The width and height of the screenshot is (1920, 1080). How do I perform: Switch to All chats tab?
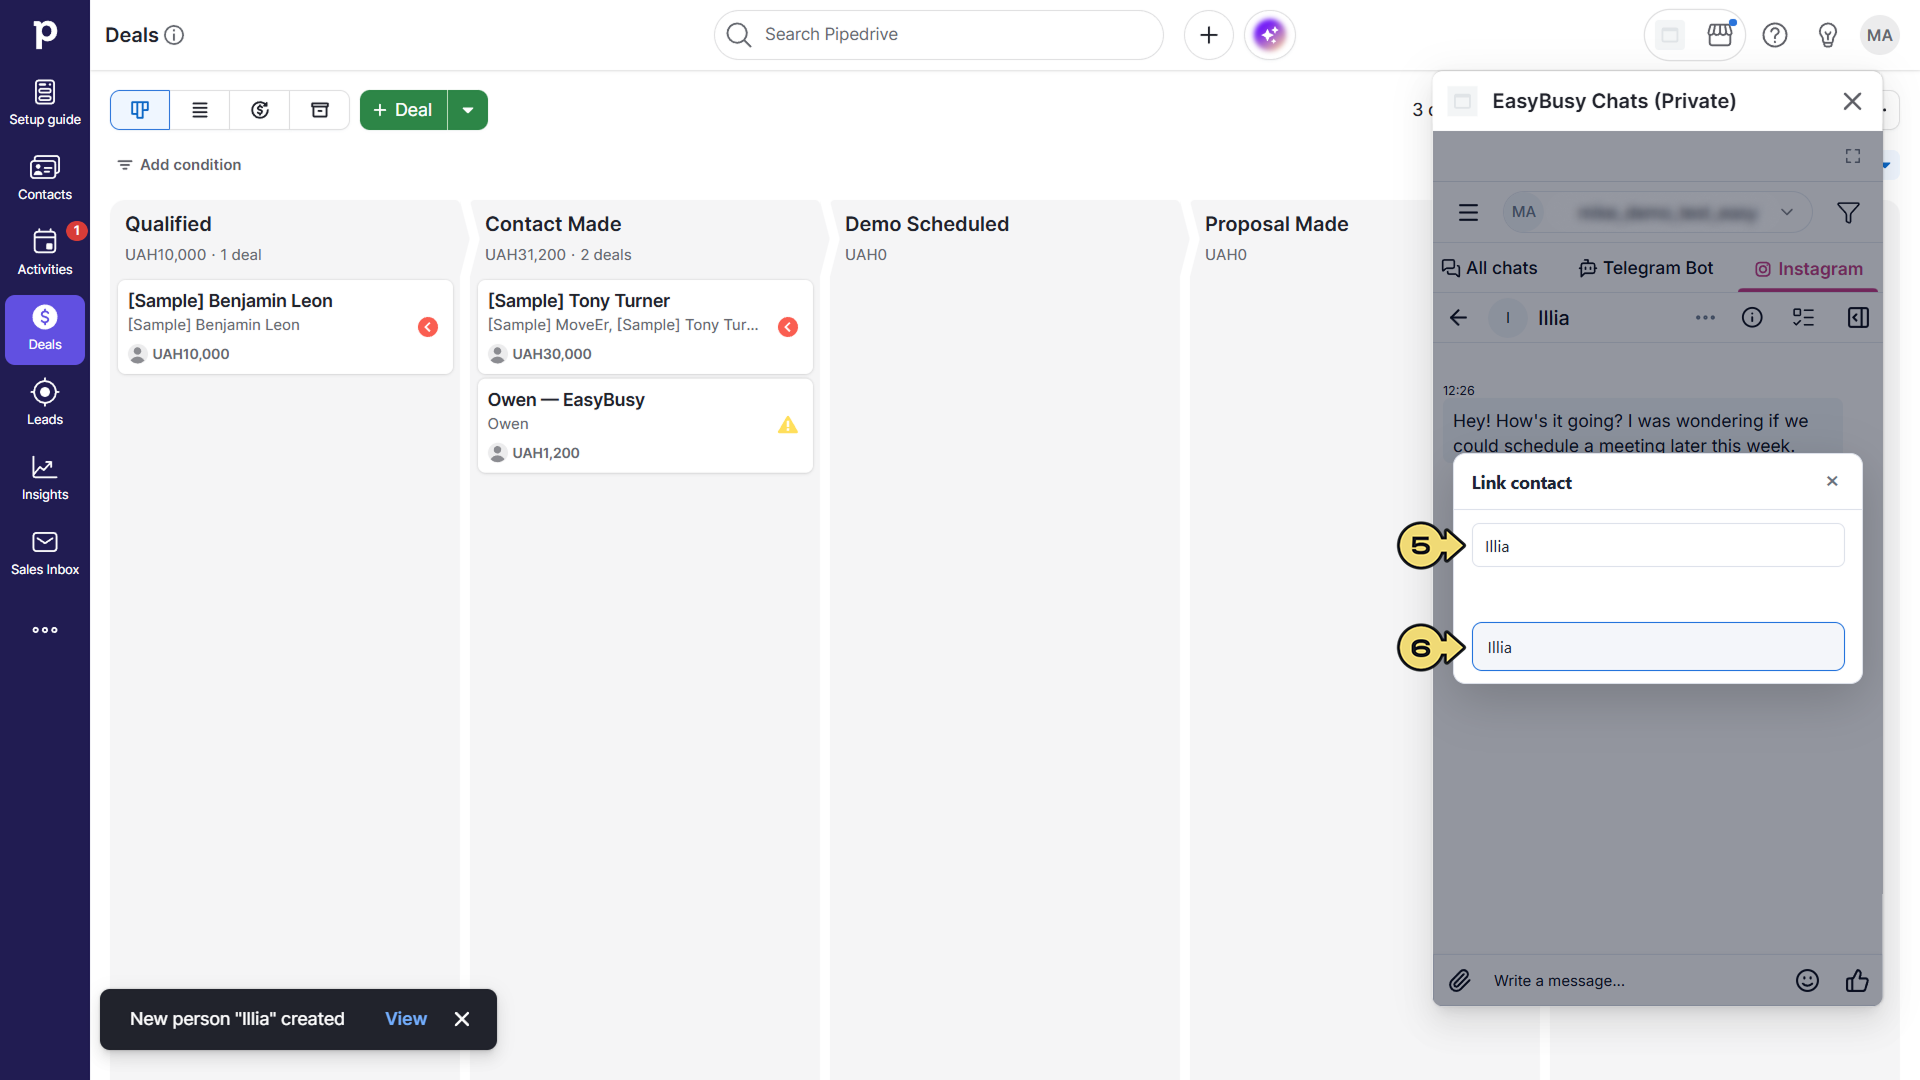pyautogui.click(x=1489, y=268)
